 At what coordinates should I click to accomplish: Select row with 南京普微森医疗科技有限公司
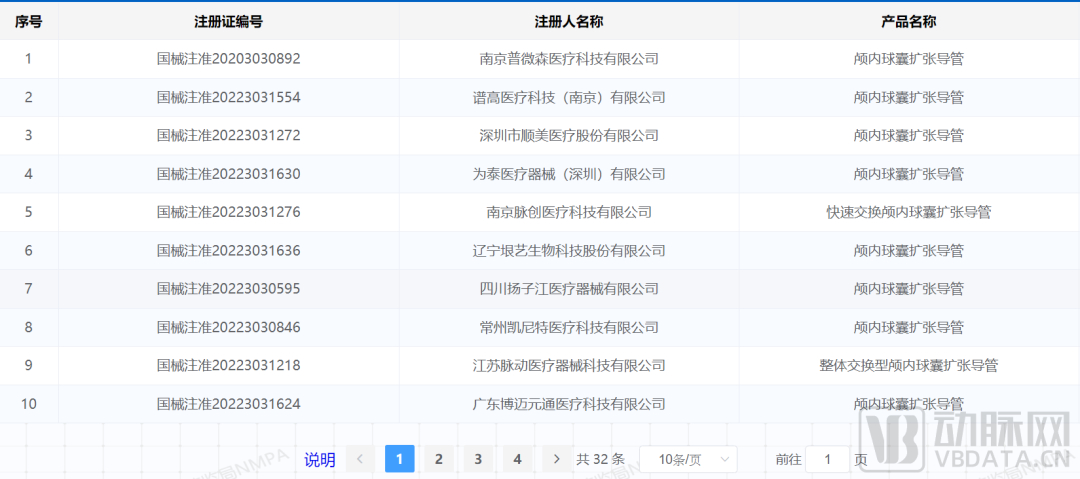(x=568, y=59)
